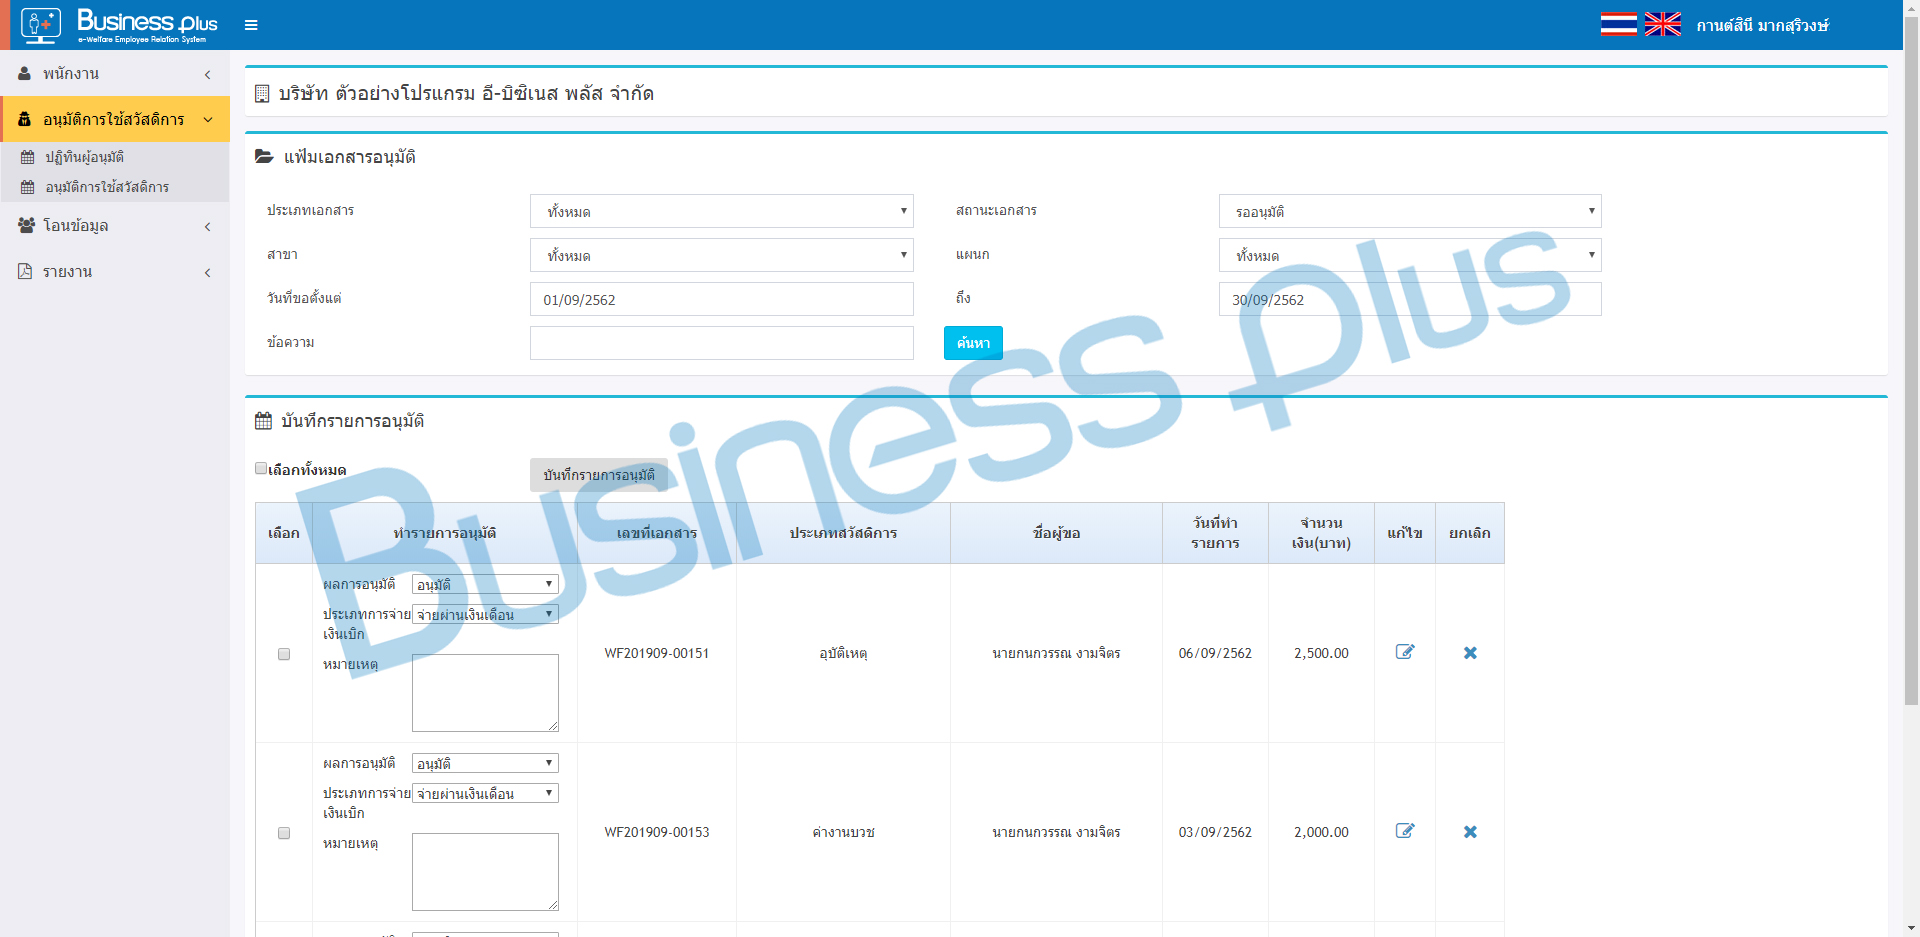Click document number WF201909-00151
The image size is (1920, 937).
[x=657, y=653]
